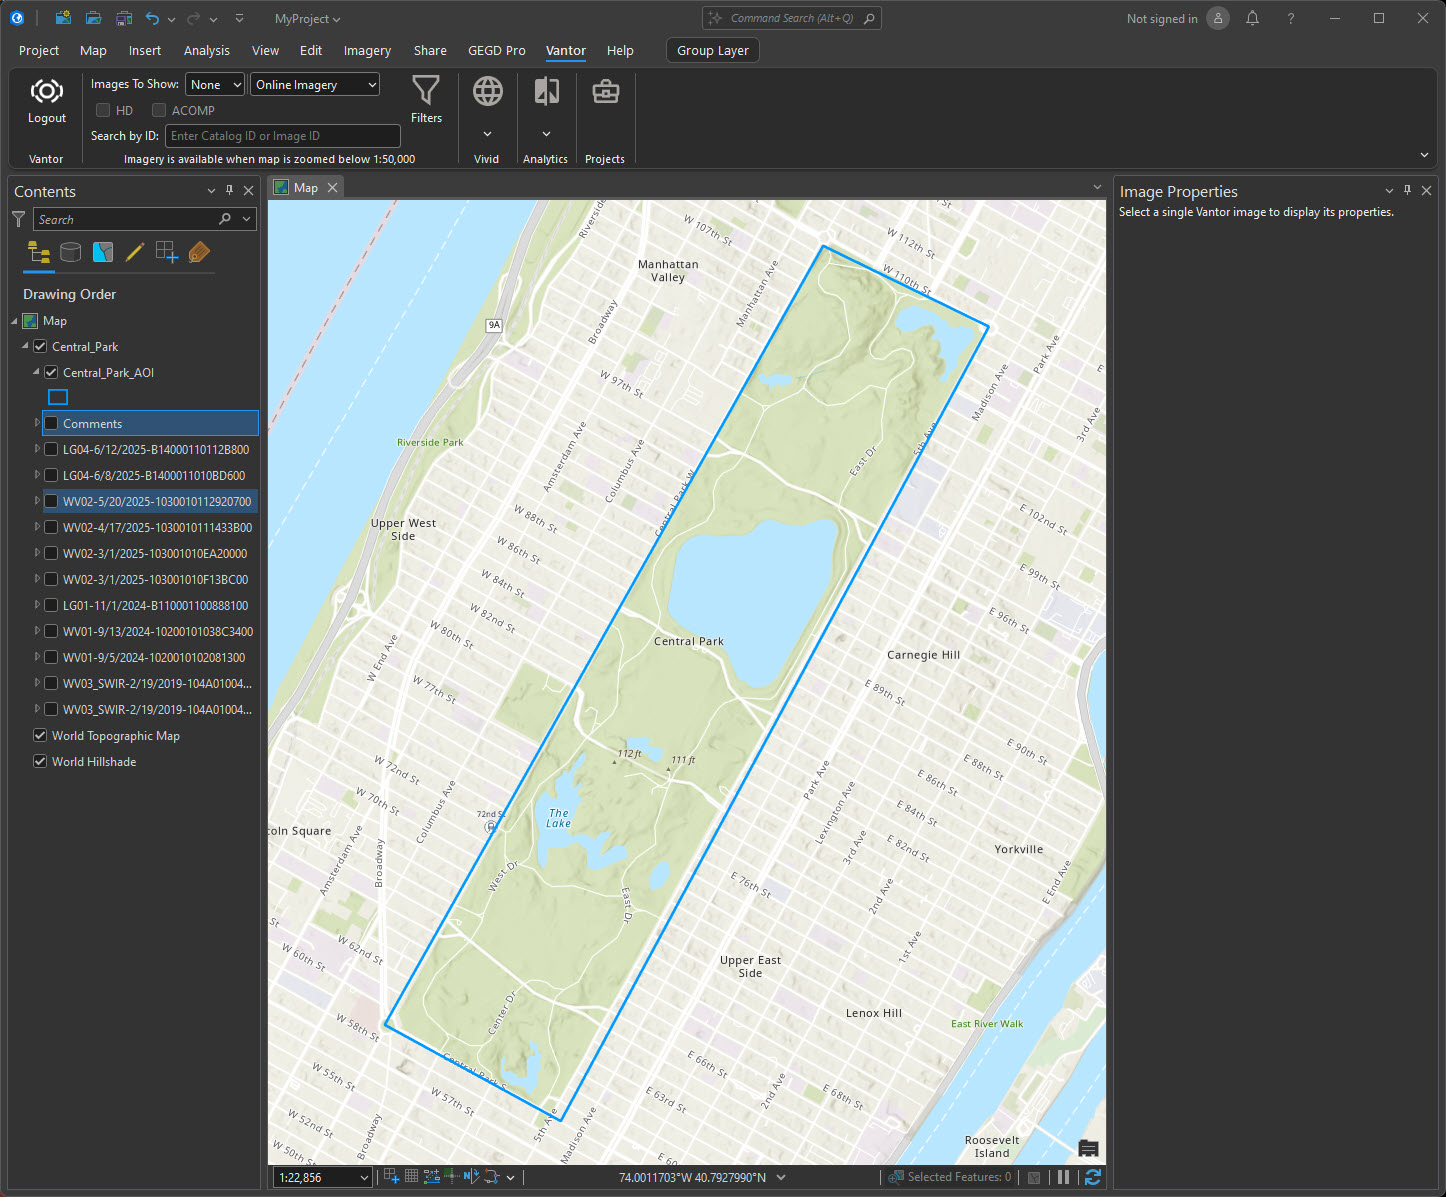
Task: Click the List By Editing pencil icon
Action: tap(135, 253)
